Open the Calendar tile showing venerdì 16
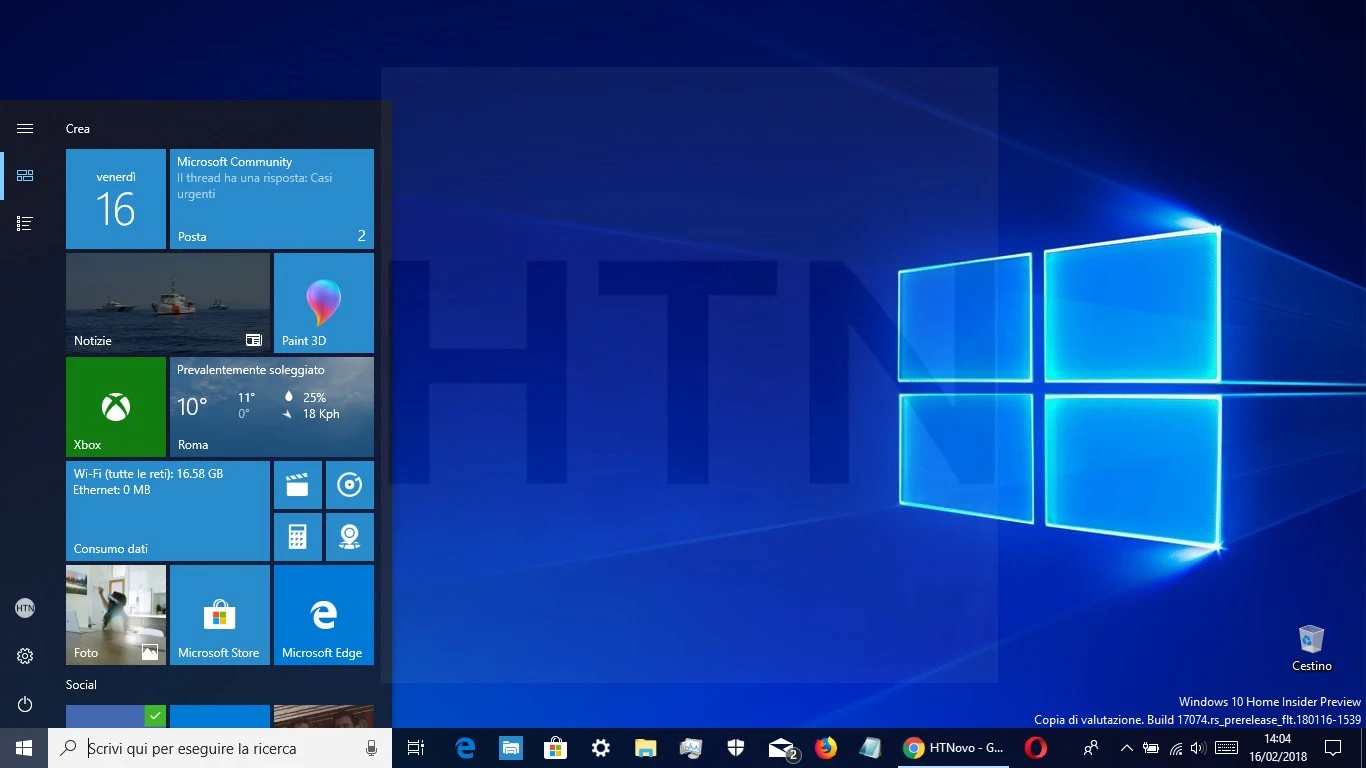Viewport: 1366px width, 768px height. [116, 199]
